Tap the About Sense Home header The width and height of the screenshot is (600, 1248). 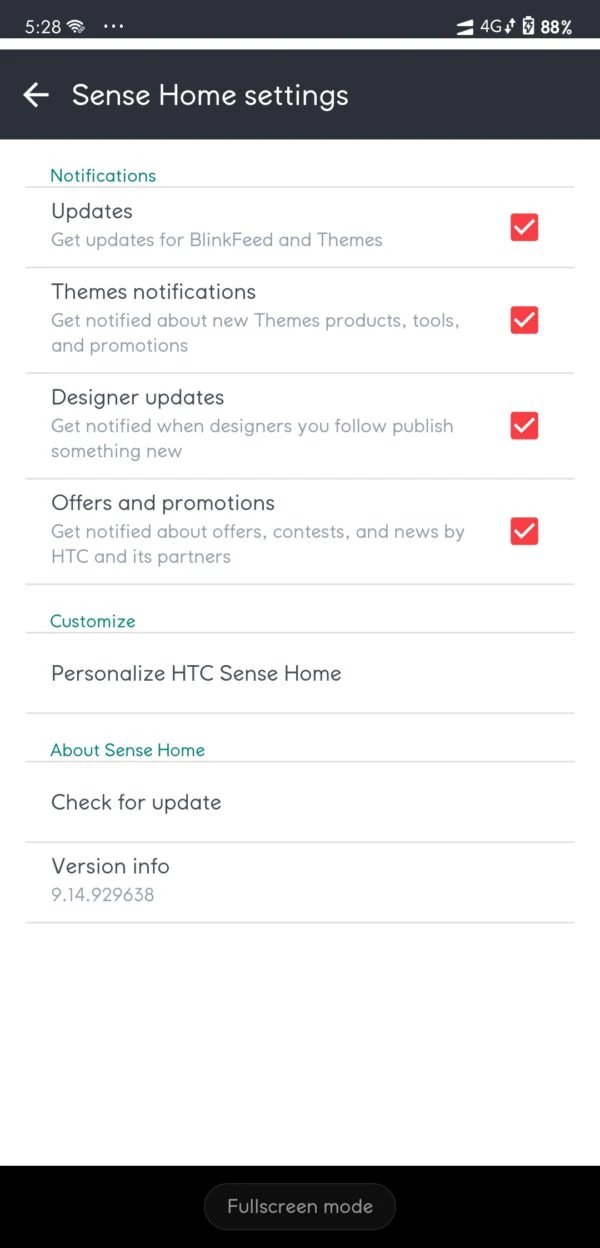(x=128, y=750)
